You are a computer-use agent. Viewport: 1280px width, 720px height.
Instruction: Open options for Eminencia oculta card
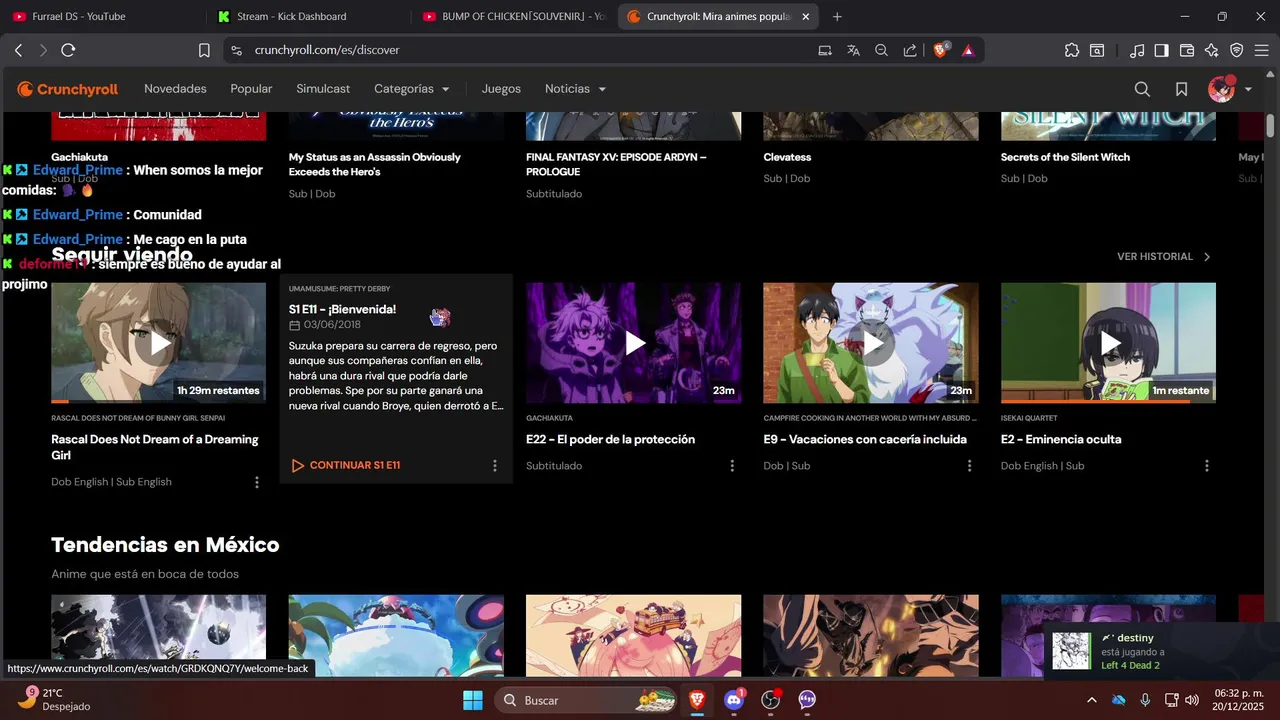pos(1207,466)
